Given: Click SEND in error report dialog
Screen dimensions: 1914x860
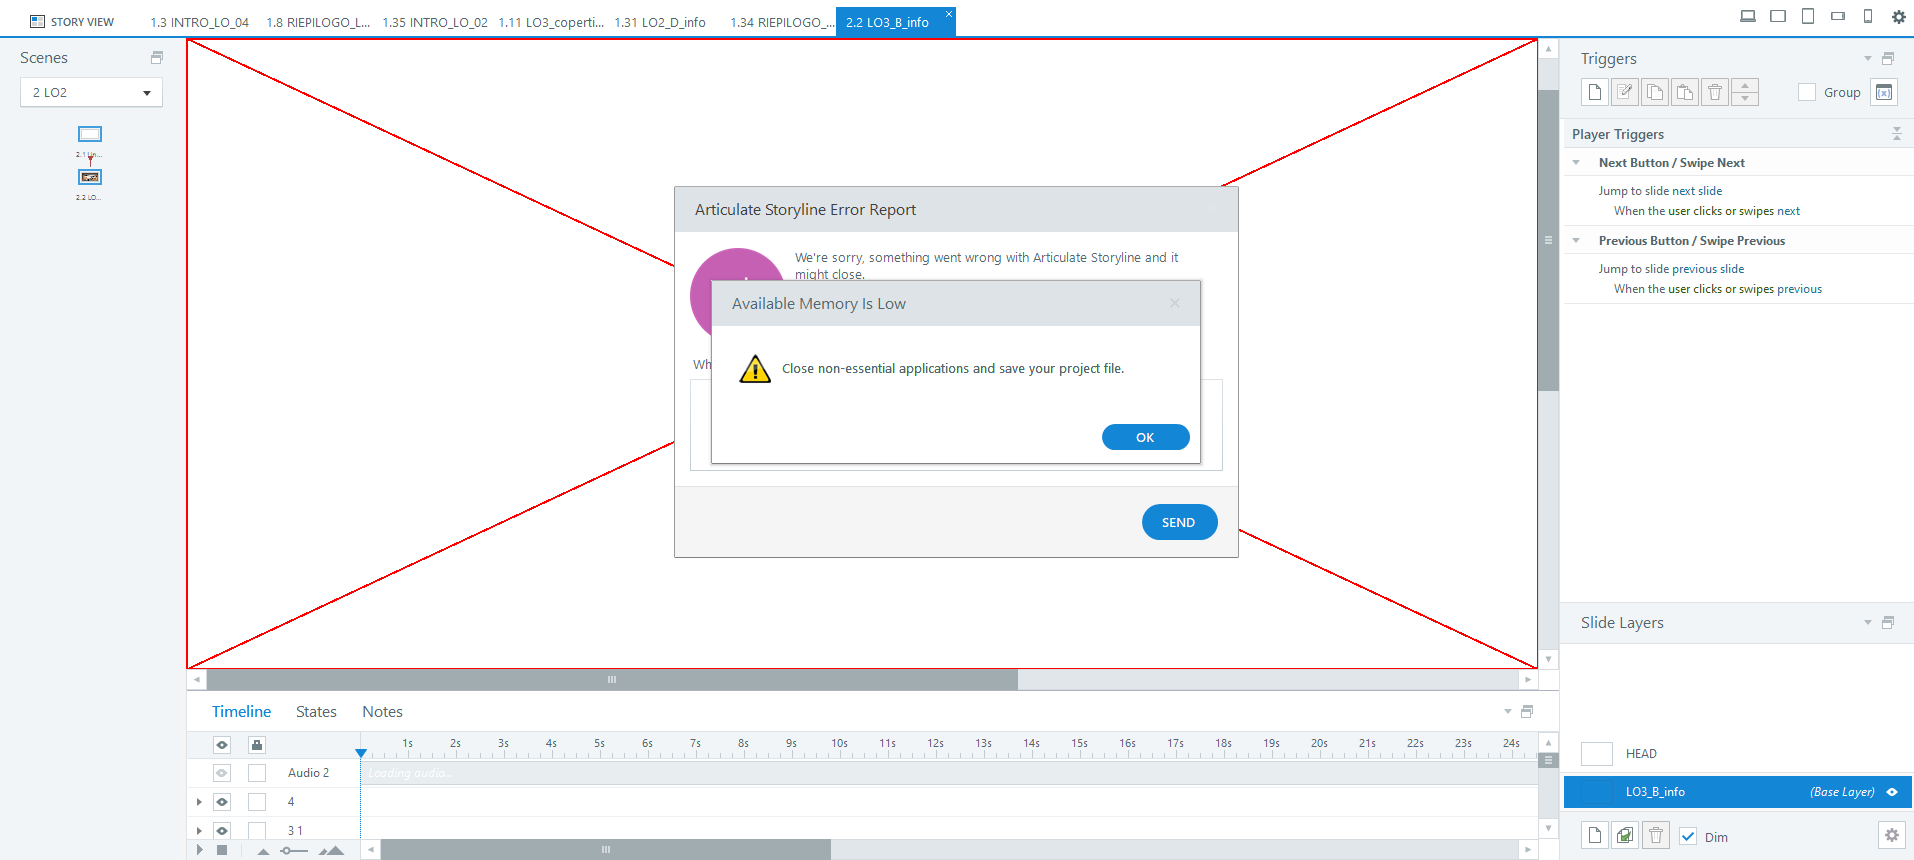Looking at the screenshot, I should click(1179, 522).
